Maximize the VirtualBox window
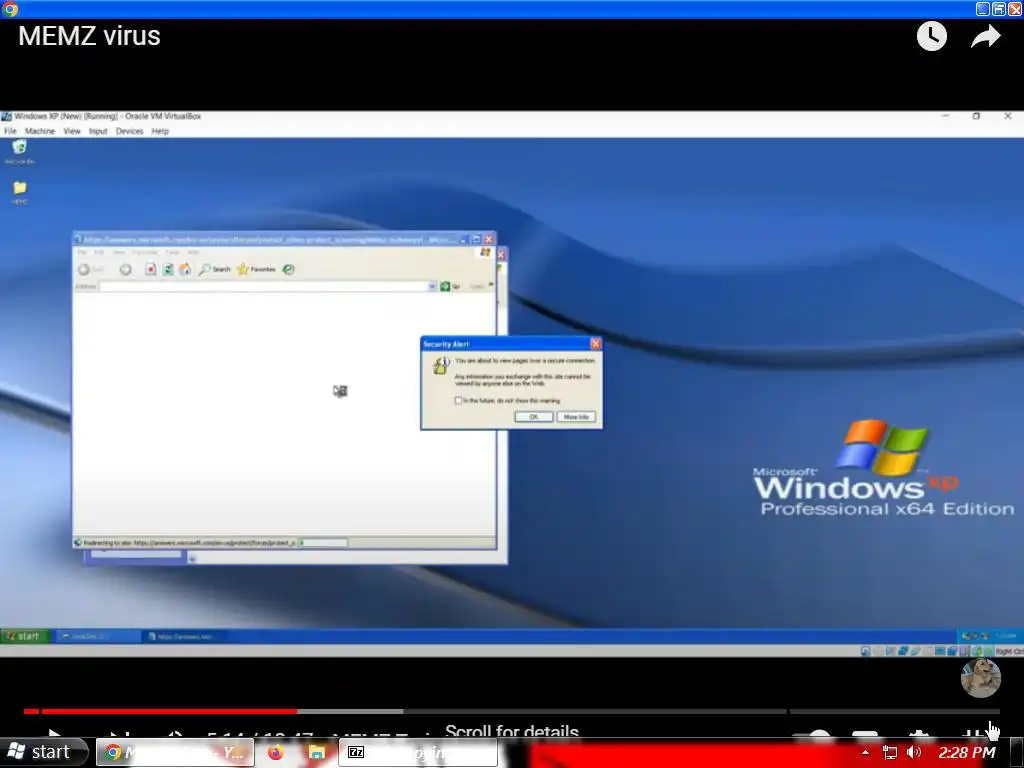1024x768 pixels. 976,116
